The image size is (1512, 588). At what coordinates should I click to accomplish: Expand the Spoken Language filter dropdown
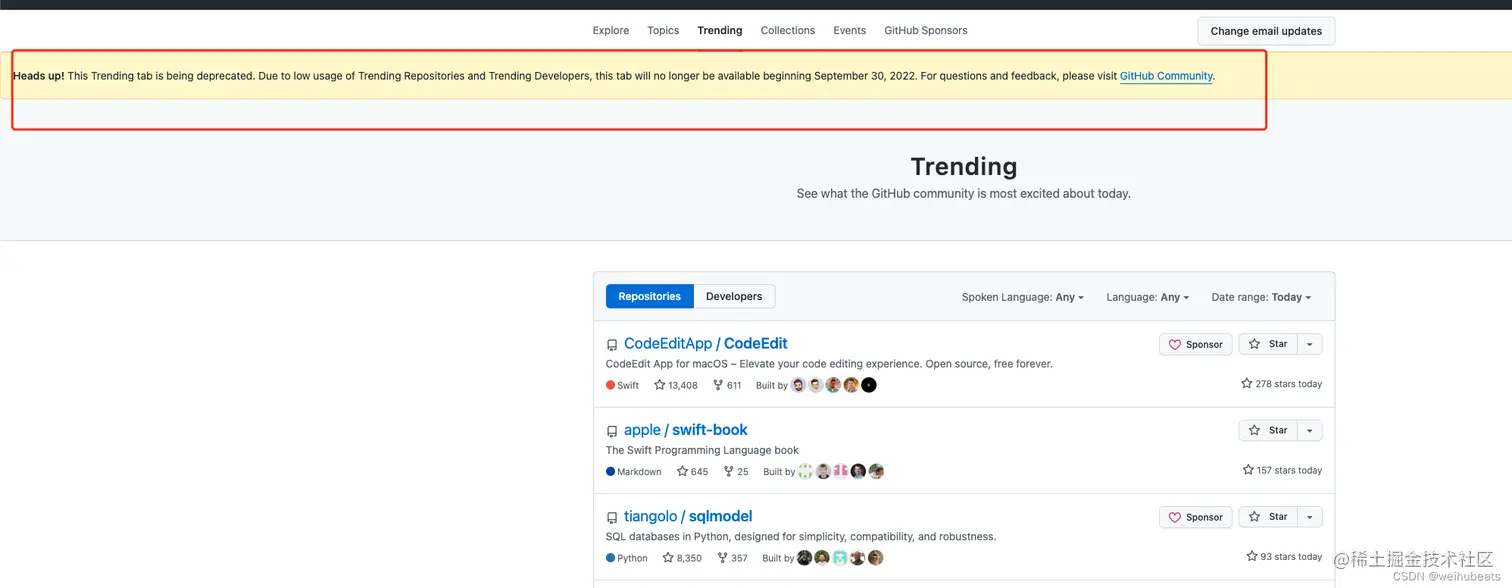(1023, 297)
